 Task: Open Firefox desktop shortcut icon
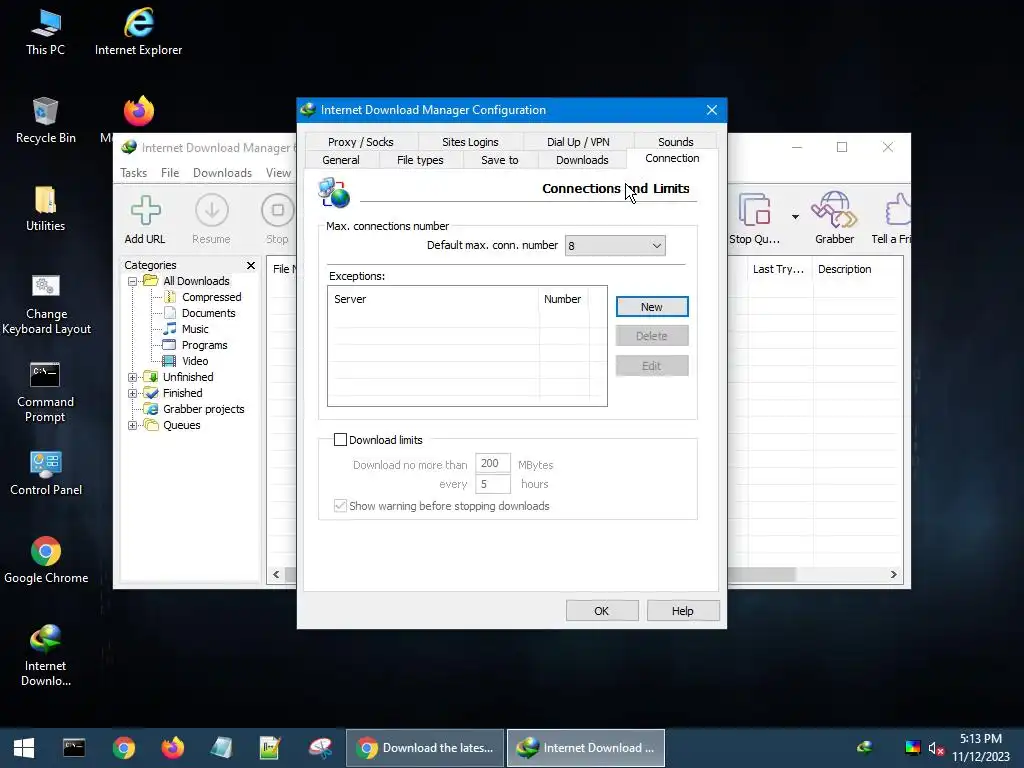click(139, 111)
